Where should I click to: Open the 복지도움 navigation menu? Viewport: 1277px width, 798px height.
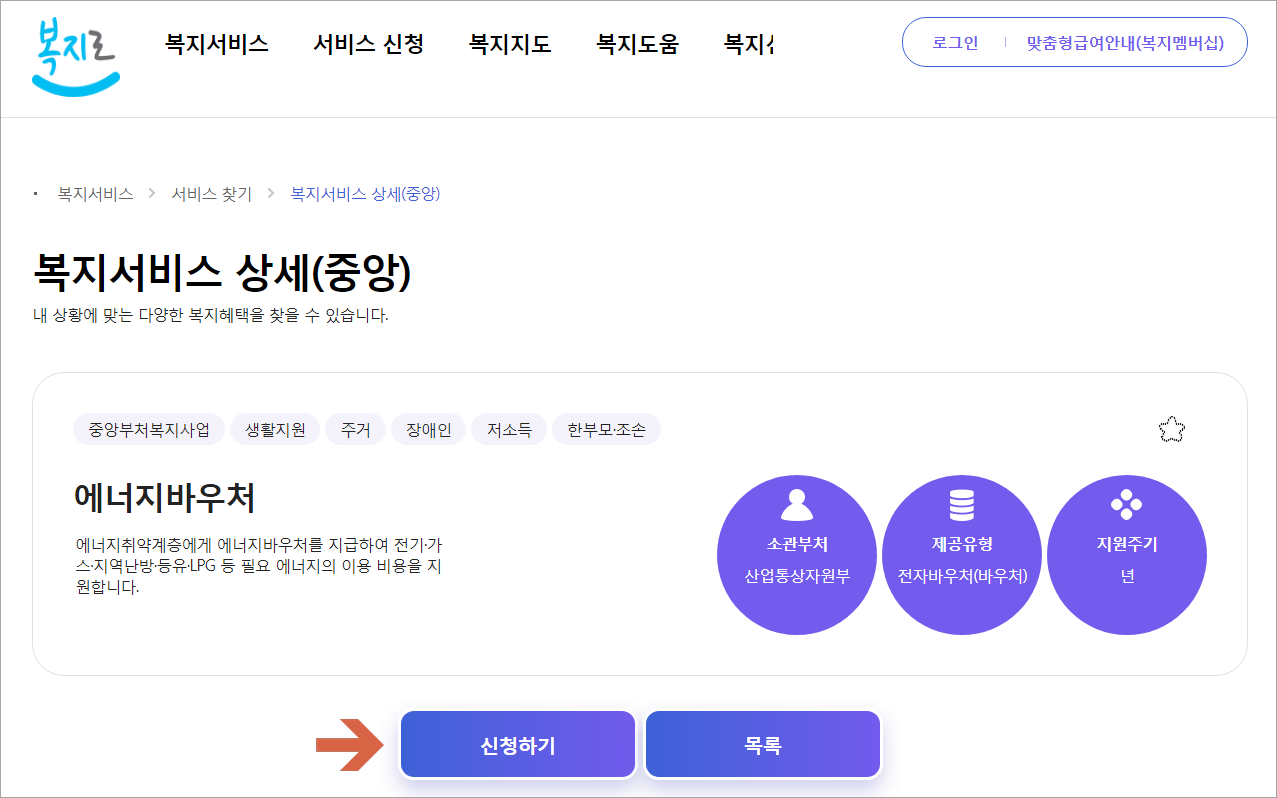[637, 44]
